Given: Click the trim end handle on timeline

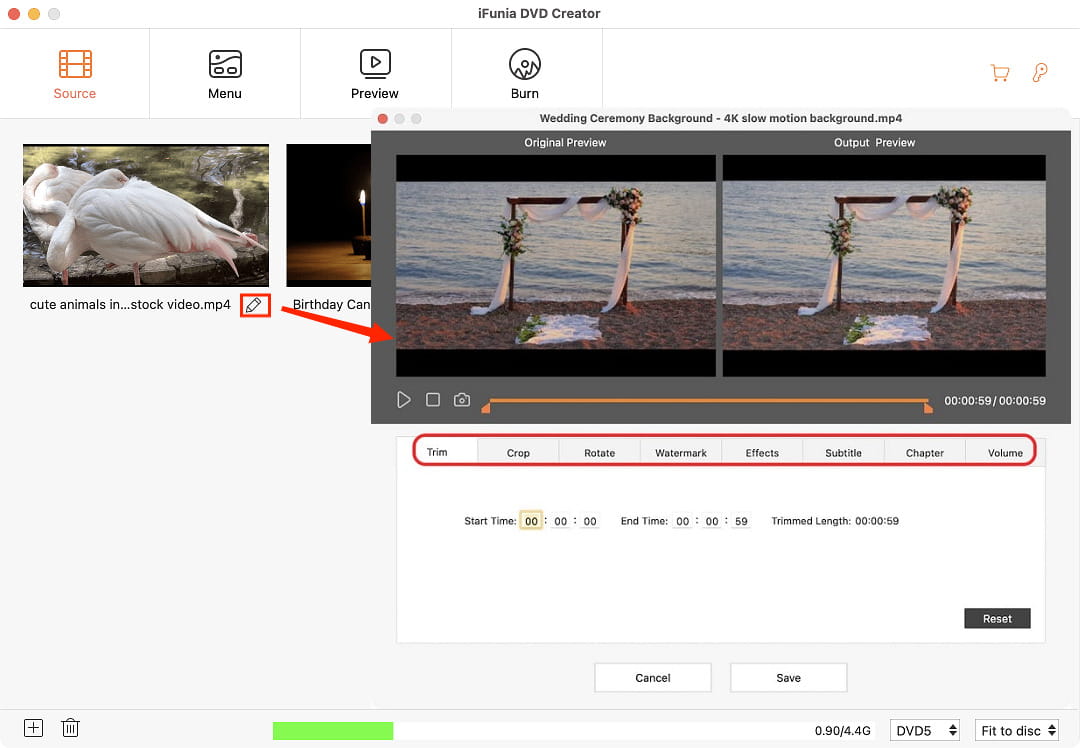Looking at the screenshot, I should click(928, 407).
